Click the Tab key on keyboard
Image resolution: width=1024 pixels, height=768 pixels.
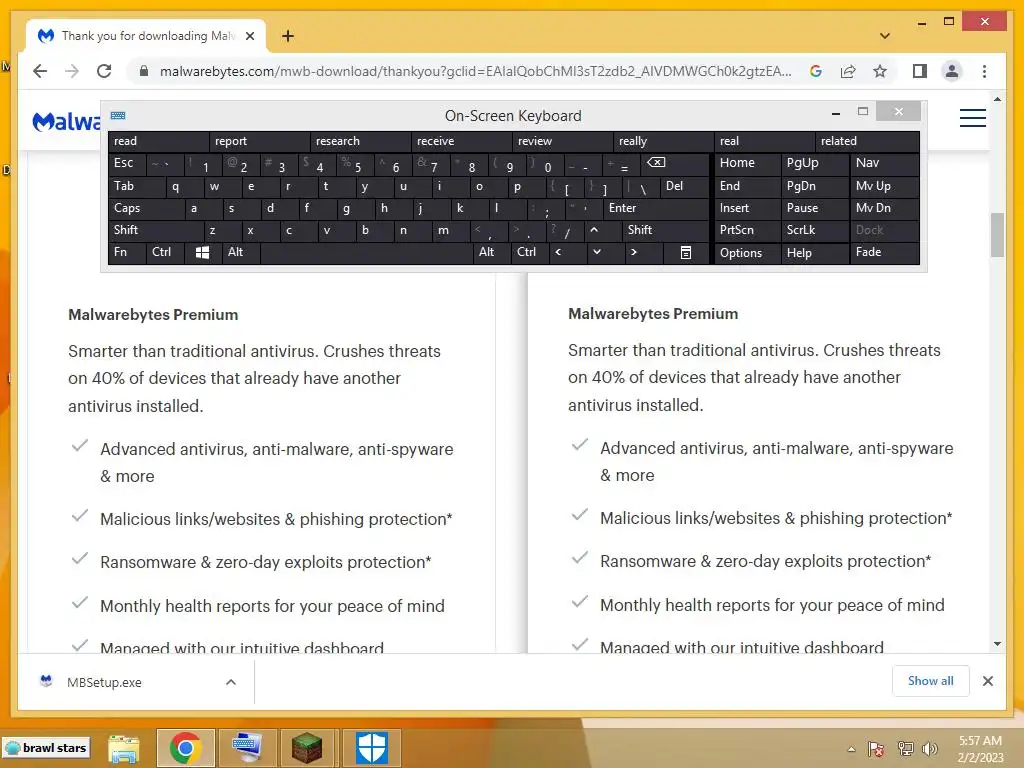[x=136, y=187]
